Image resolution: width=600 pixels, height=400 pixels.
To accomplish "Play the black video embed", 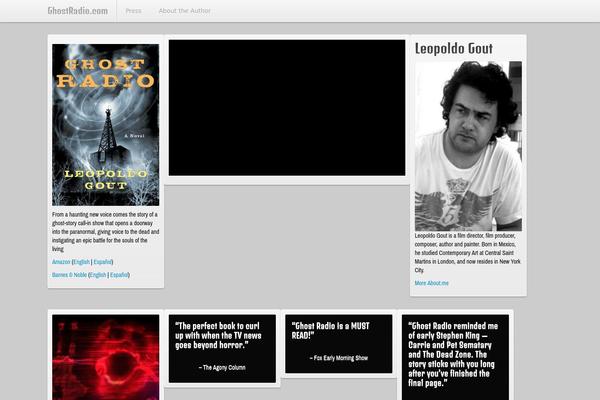I will tap(287, 108).
